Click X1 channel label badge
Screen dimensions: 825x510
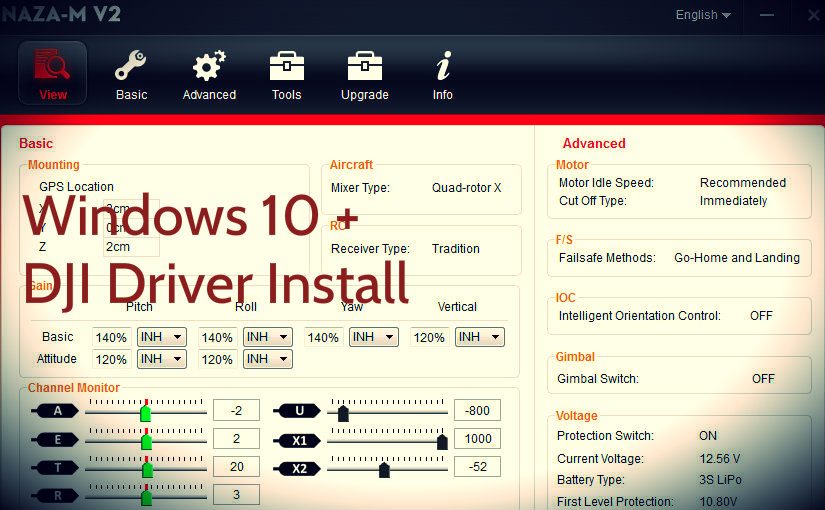point(298,441)
